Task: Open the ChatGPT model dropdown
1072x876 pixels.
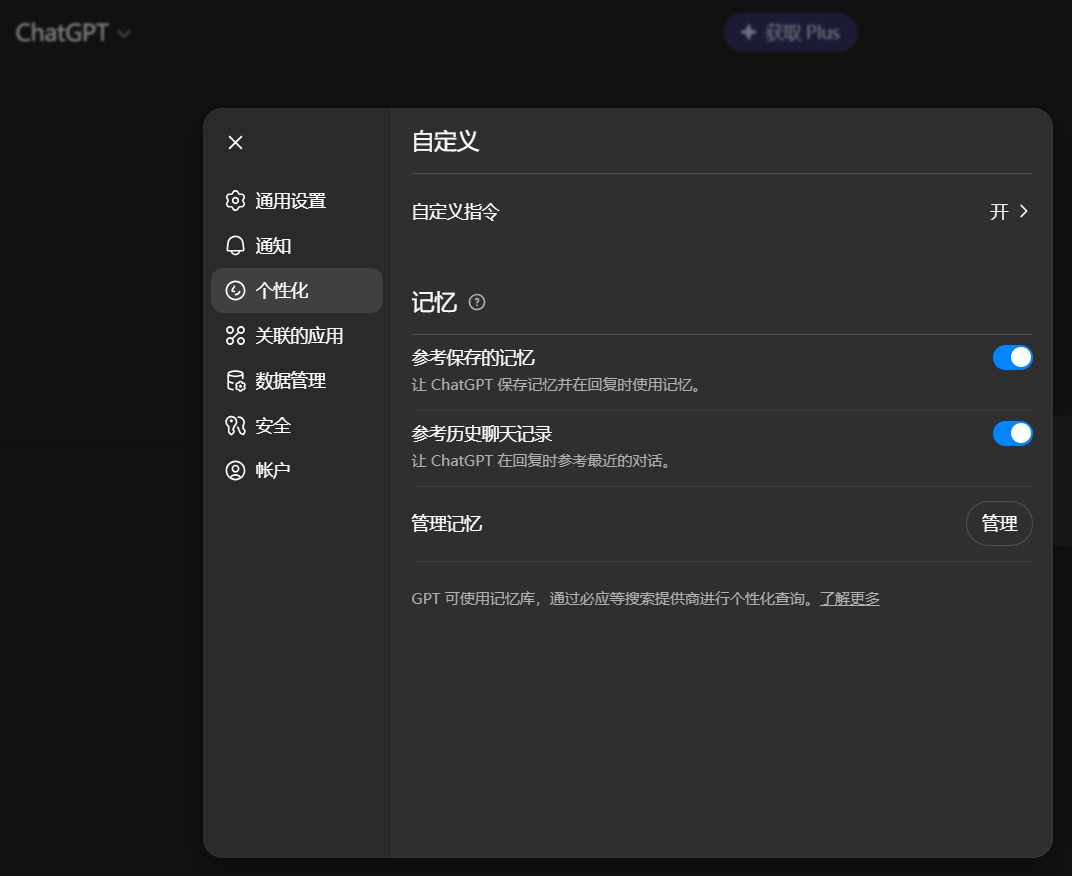Action: click(x=73, y=32)
